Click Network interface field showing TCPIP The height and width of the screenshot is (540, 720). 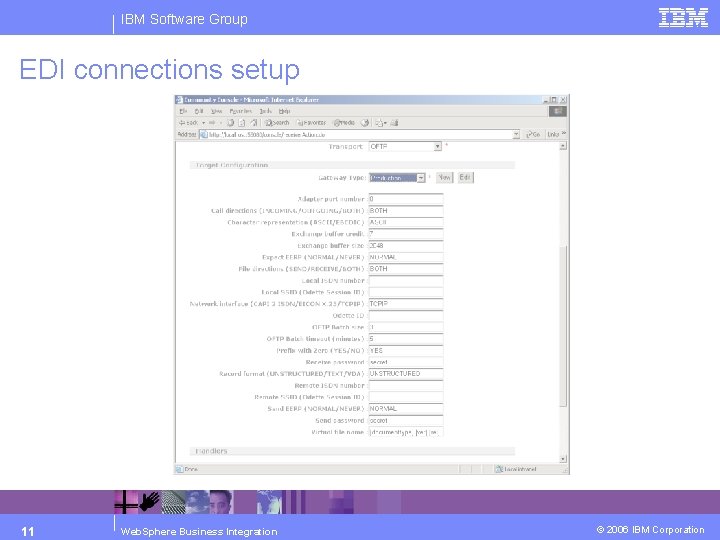coord(406,304)
